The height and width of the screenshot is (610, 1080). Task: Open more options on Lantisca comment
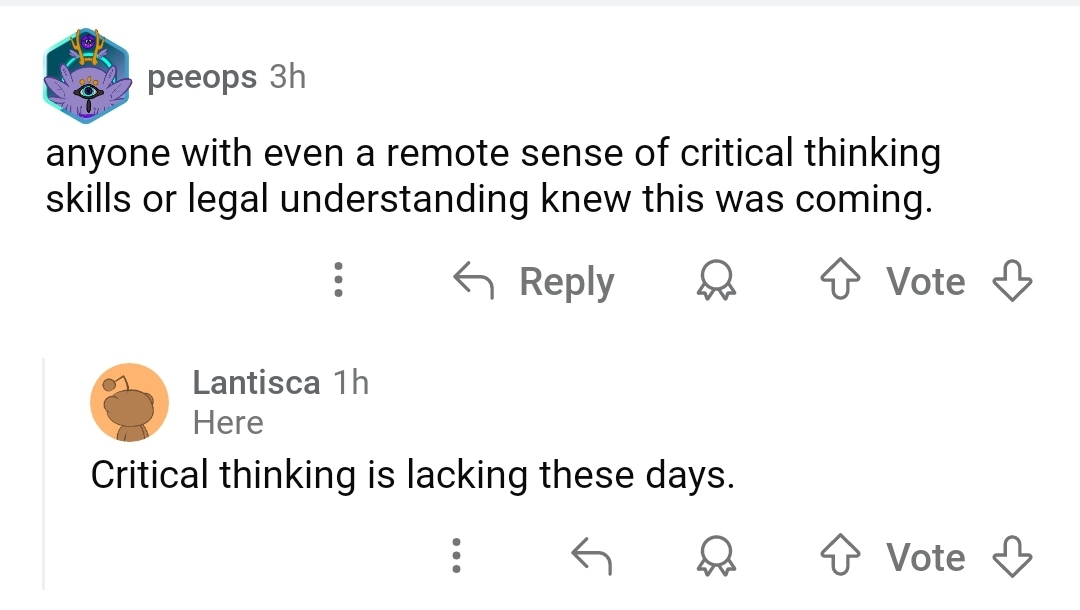(455, 556)
